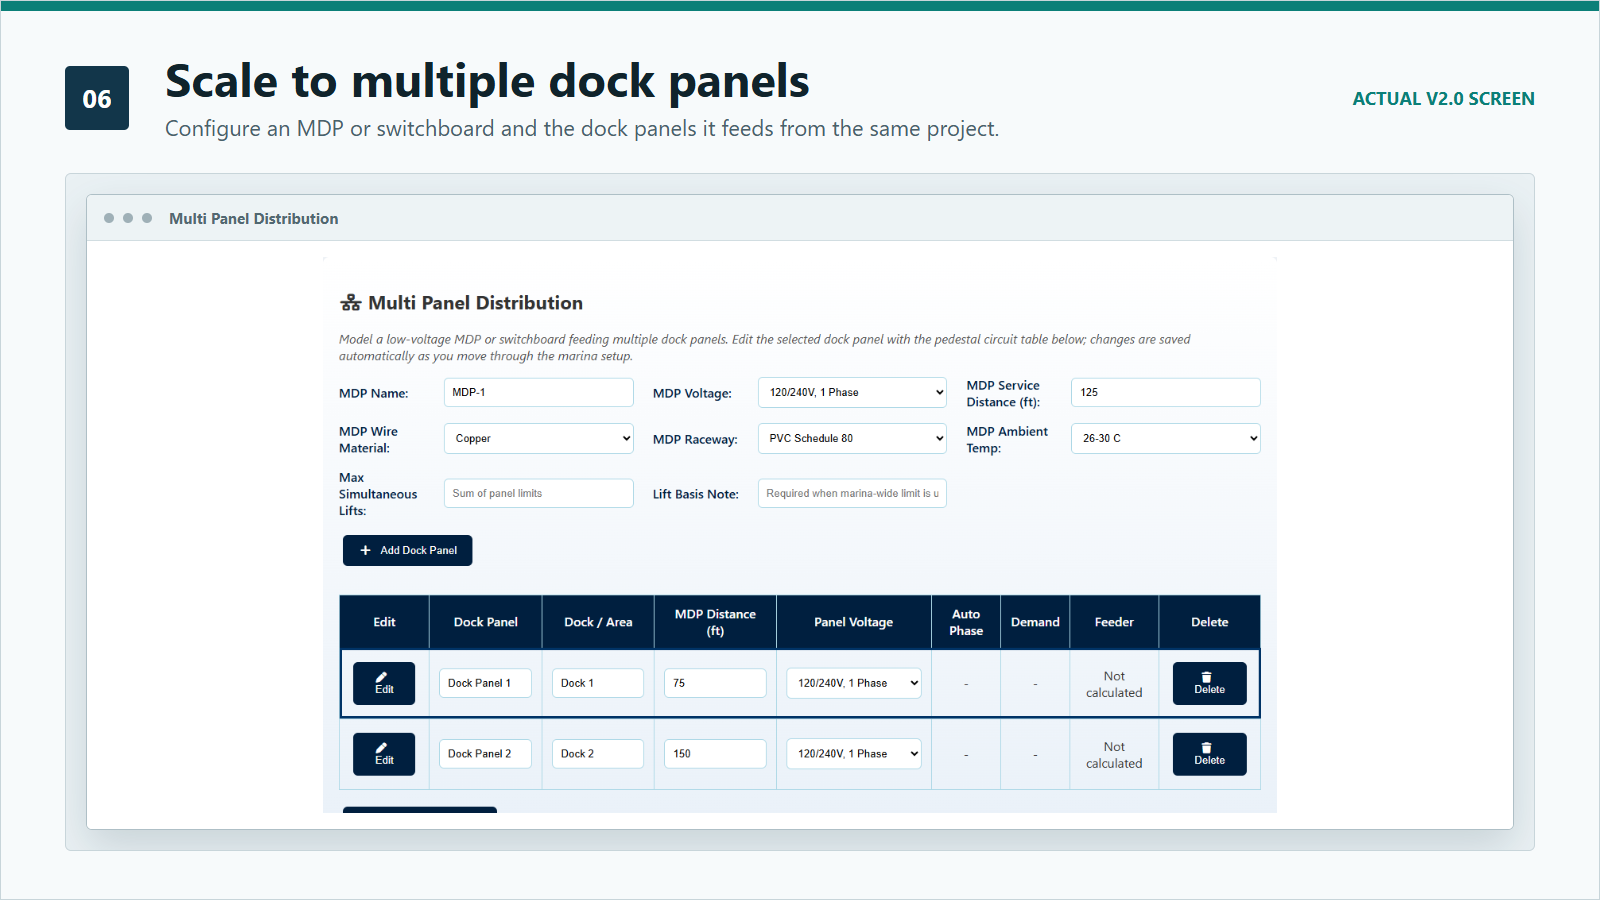Open Panel Voltage dropdown for Dock Panel 1
This screenshot has width=1600, height=900.
pyautogui.click(x=854, y=683)
